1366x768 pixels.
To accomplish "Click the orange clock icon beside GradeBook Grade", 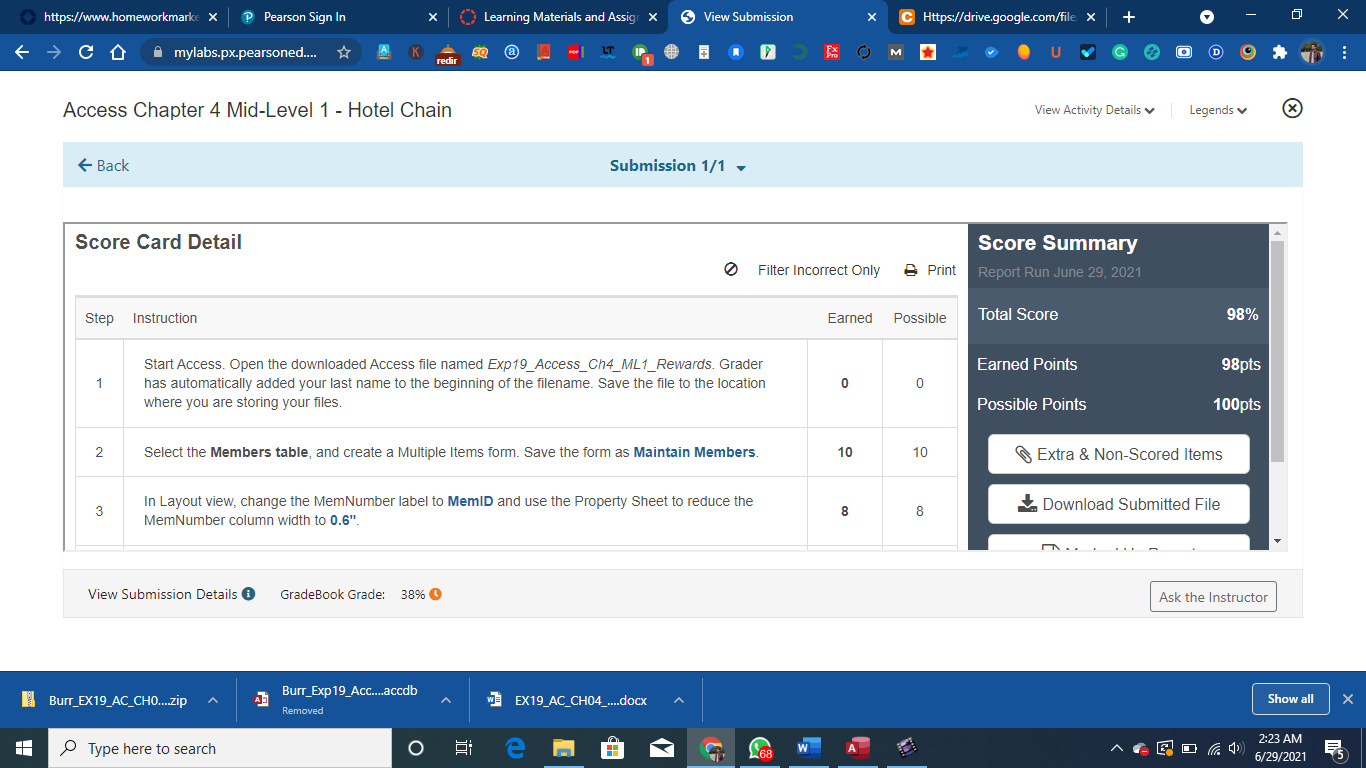I will [x=436, y=594].
